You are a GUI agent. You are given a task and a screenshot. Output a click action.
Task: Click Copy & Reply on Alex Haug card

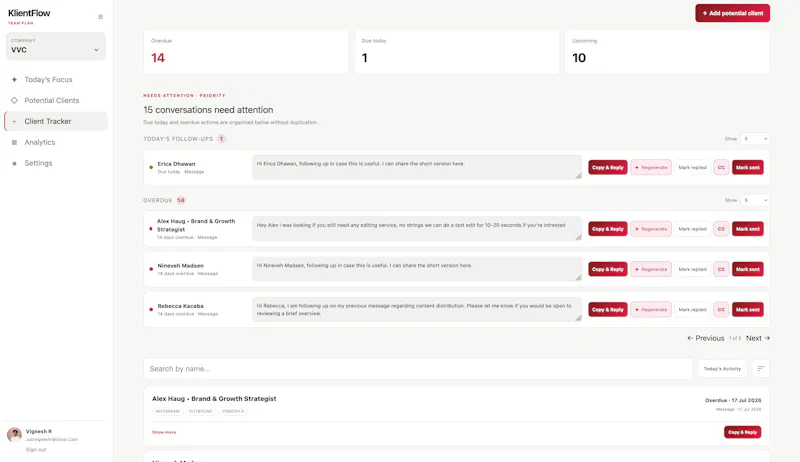(x=742, y=432)
